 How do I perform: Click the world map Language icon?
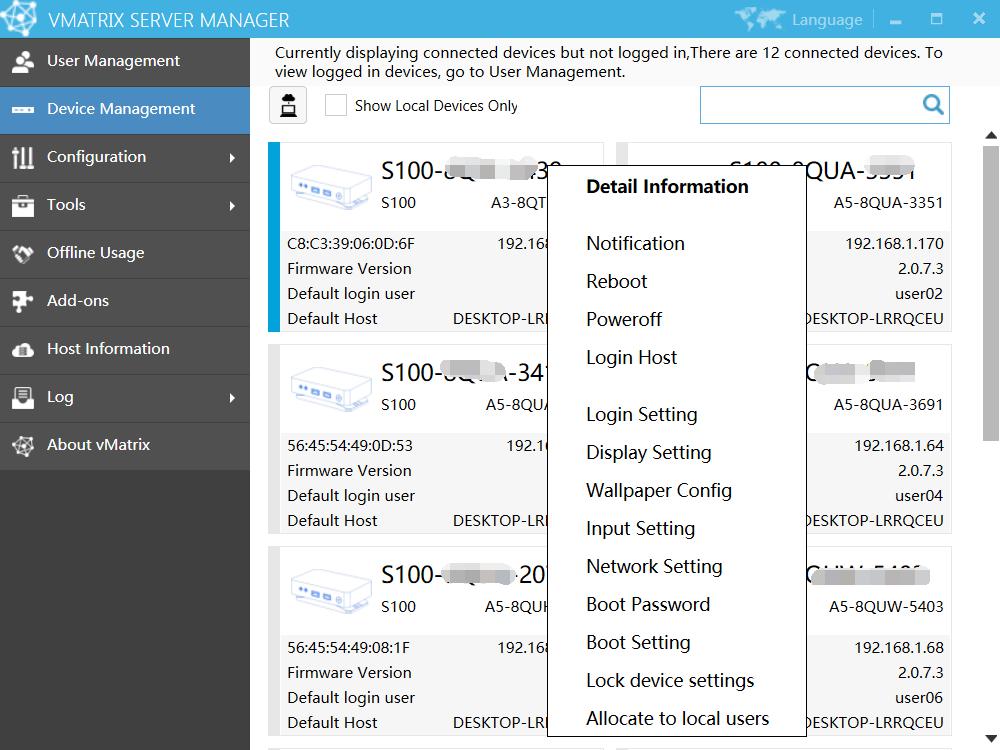[x=759, y=19]
